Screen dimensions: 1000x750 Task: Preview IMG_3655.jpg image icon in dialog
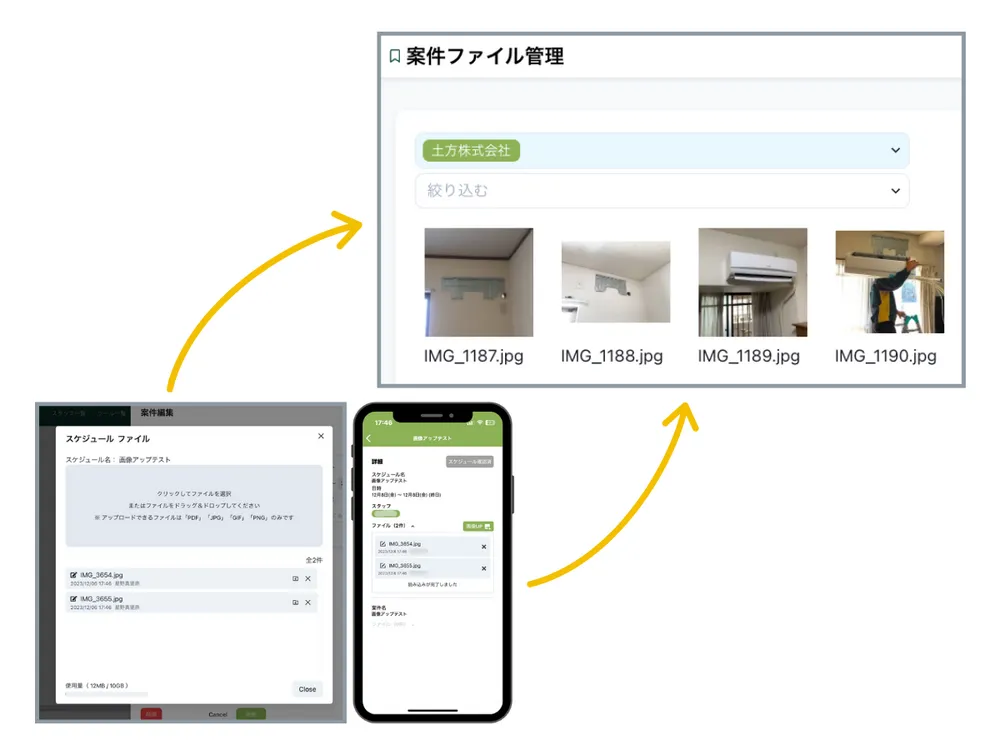295,602
